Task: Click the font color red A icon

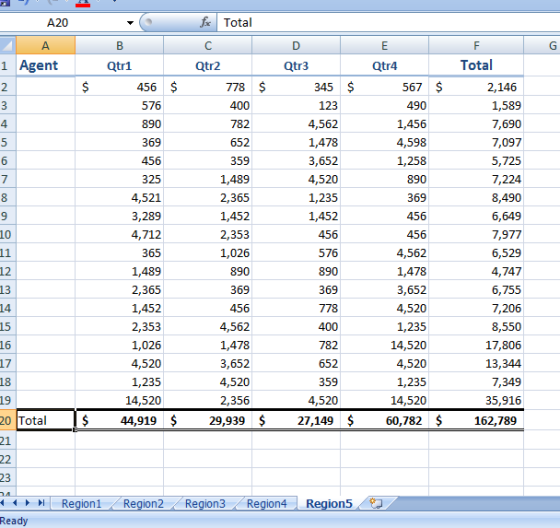Action: [83, 3]
